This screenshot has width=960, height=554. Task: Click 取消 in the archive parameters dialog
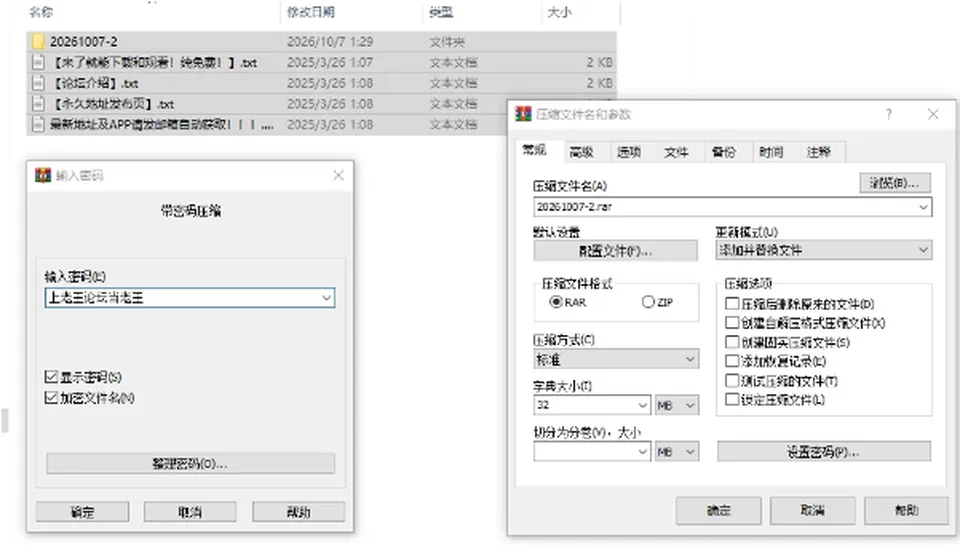[x=812, y=510]
